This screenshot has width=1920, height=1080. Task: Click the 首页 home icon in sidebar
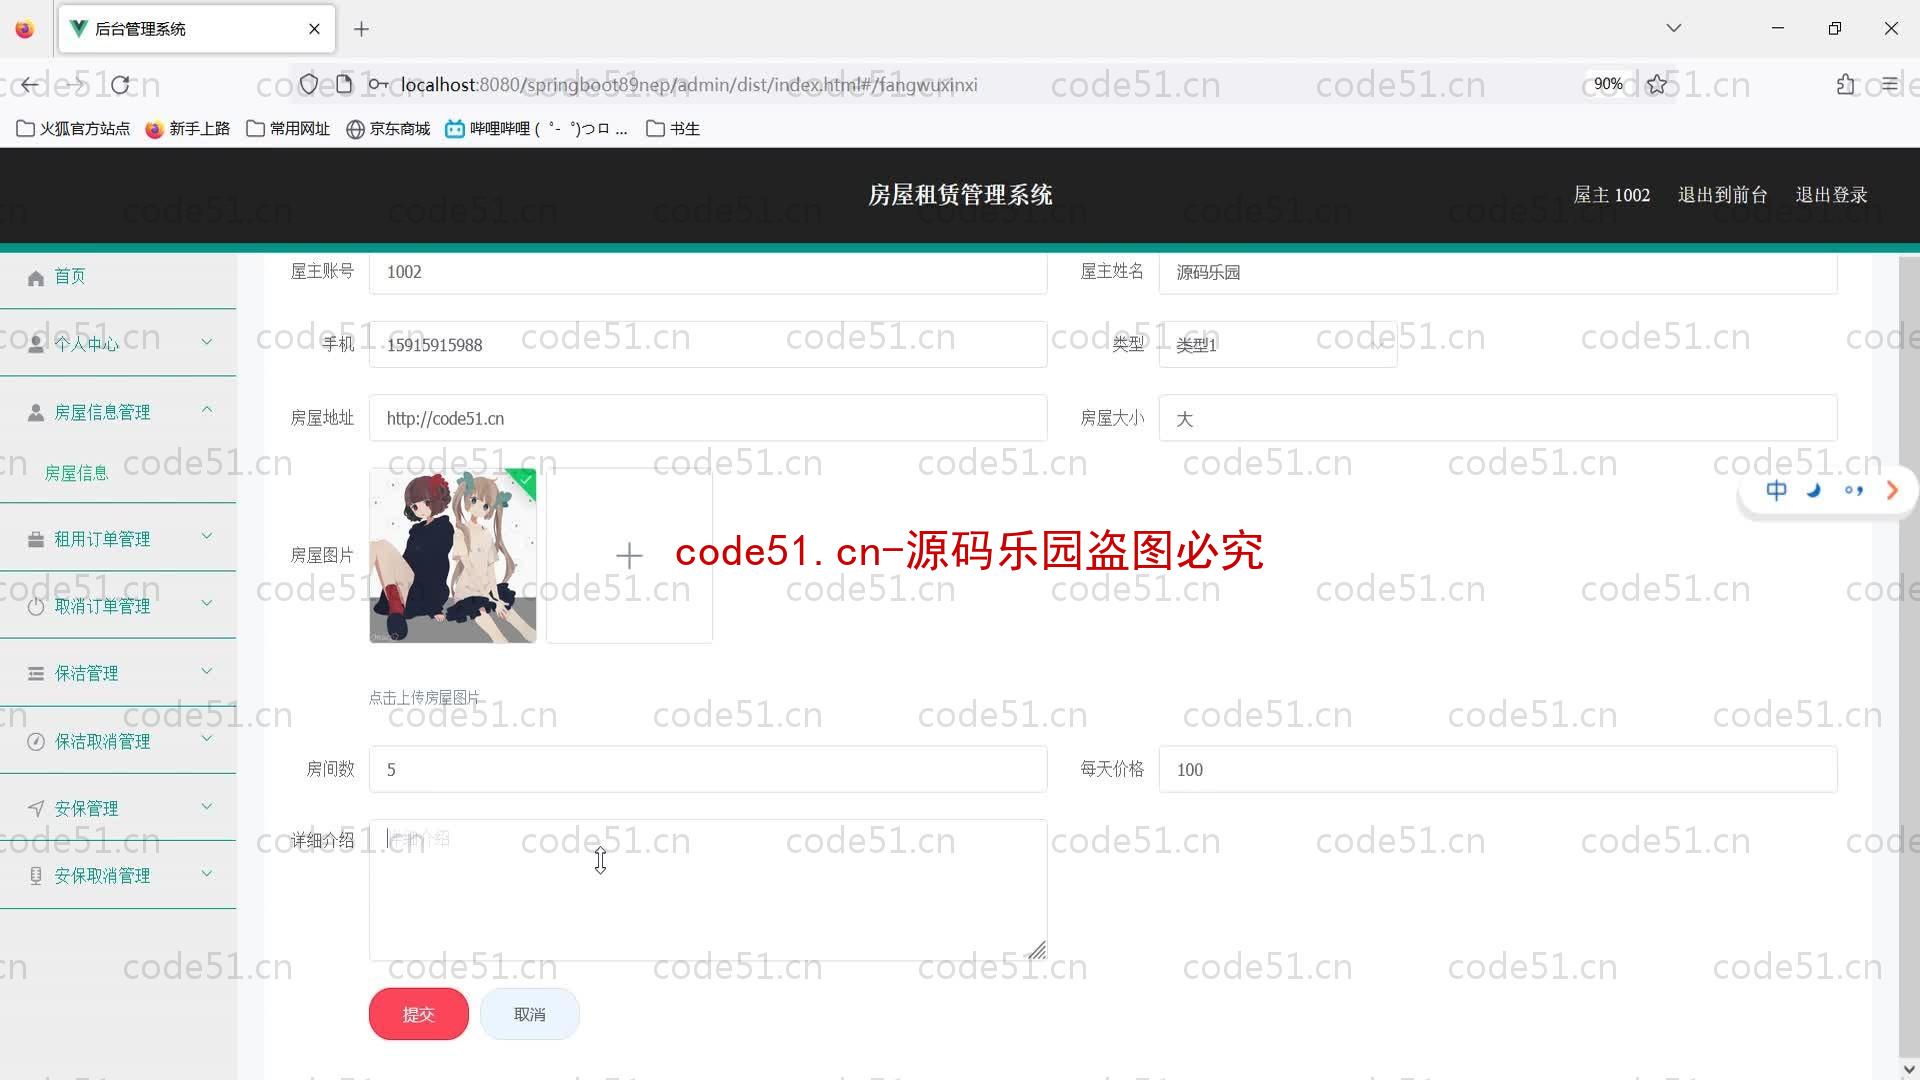(x=34, y=276)
